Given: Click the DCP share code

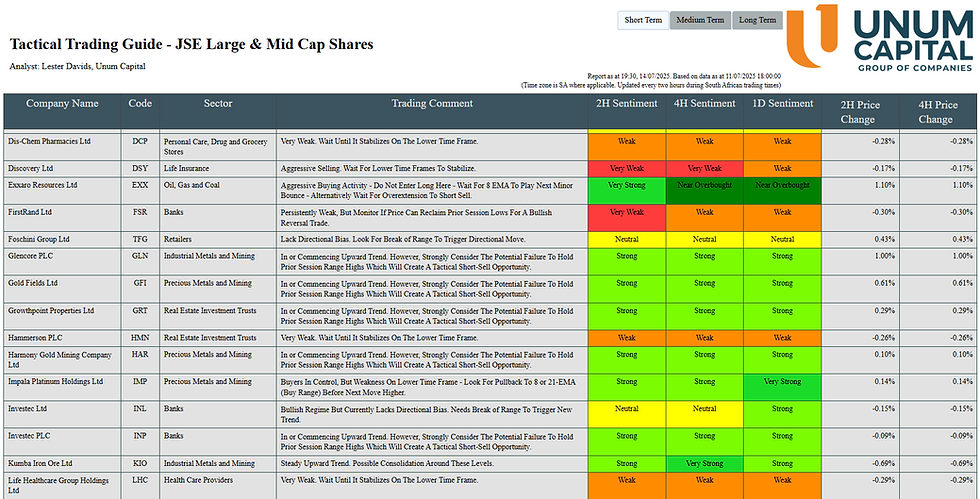Looking at the screenshot, I should [140, 141].
